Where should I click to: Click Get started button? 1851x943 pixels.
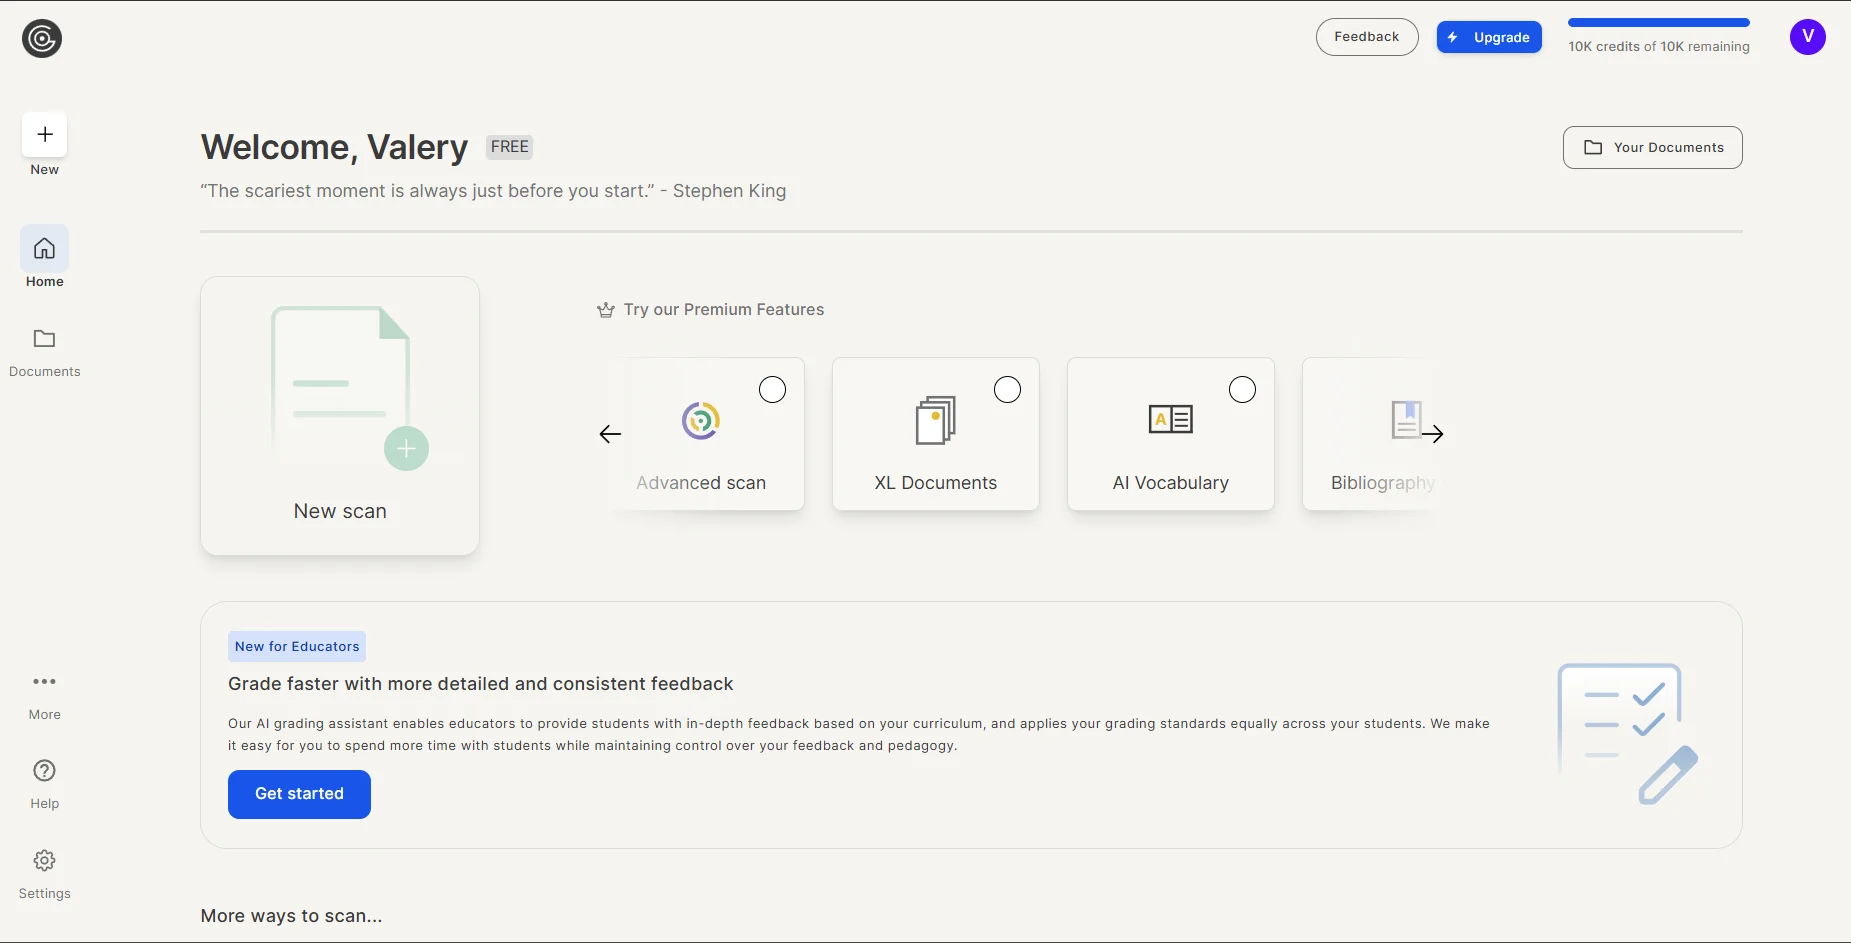(x=299, y=794)
